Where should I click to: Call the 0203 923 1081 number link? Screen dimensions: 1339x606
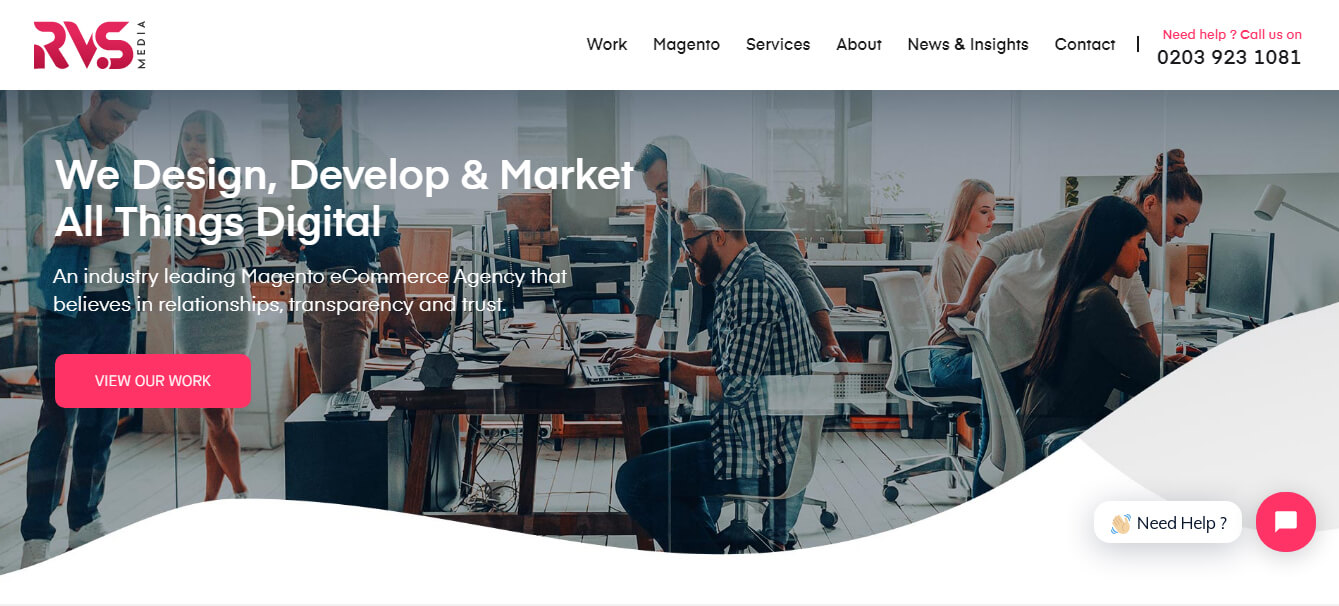(x=1229, y=57)
